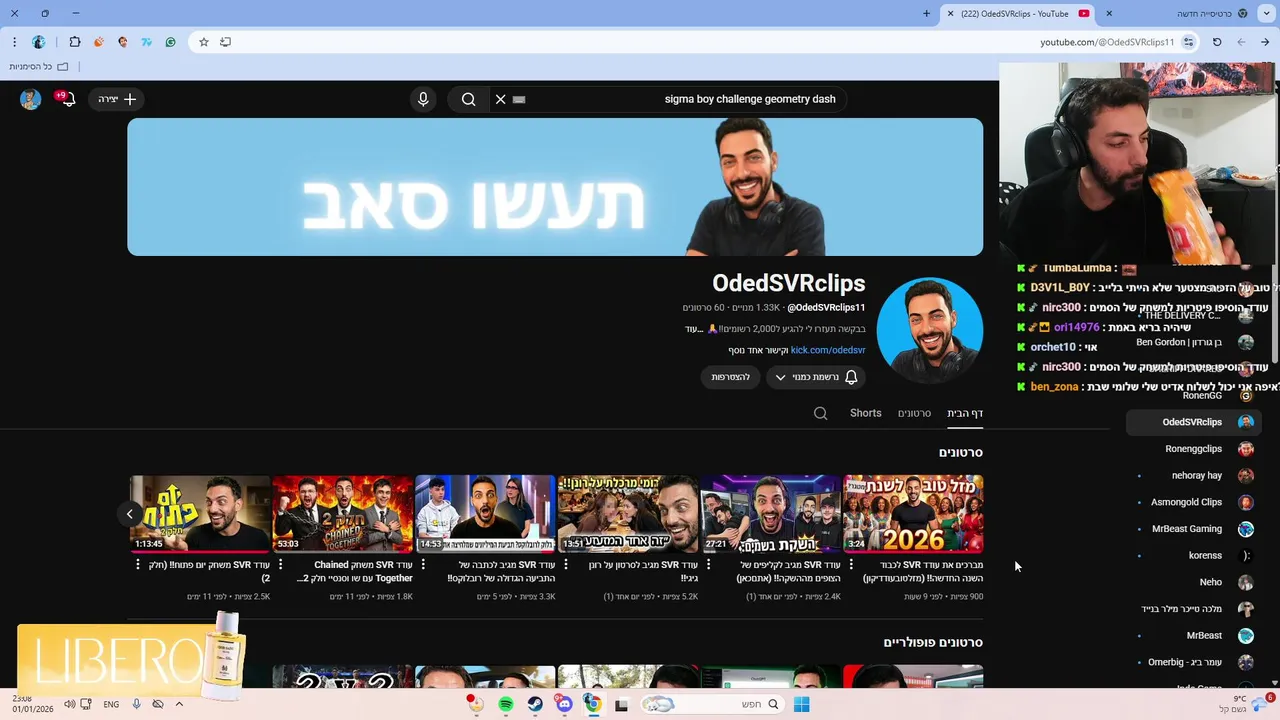The image size is (1280, 720).
Task: Expand the Chrome tab search dropdown
Action: click(1265, 14)
